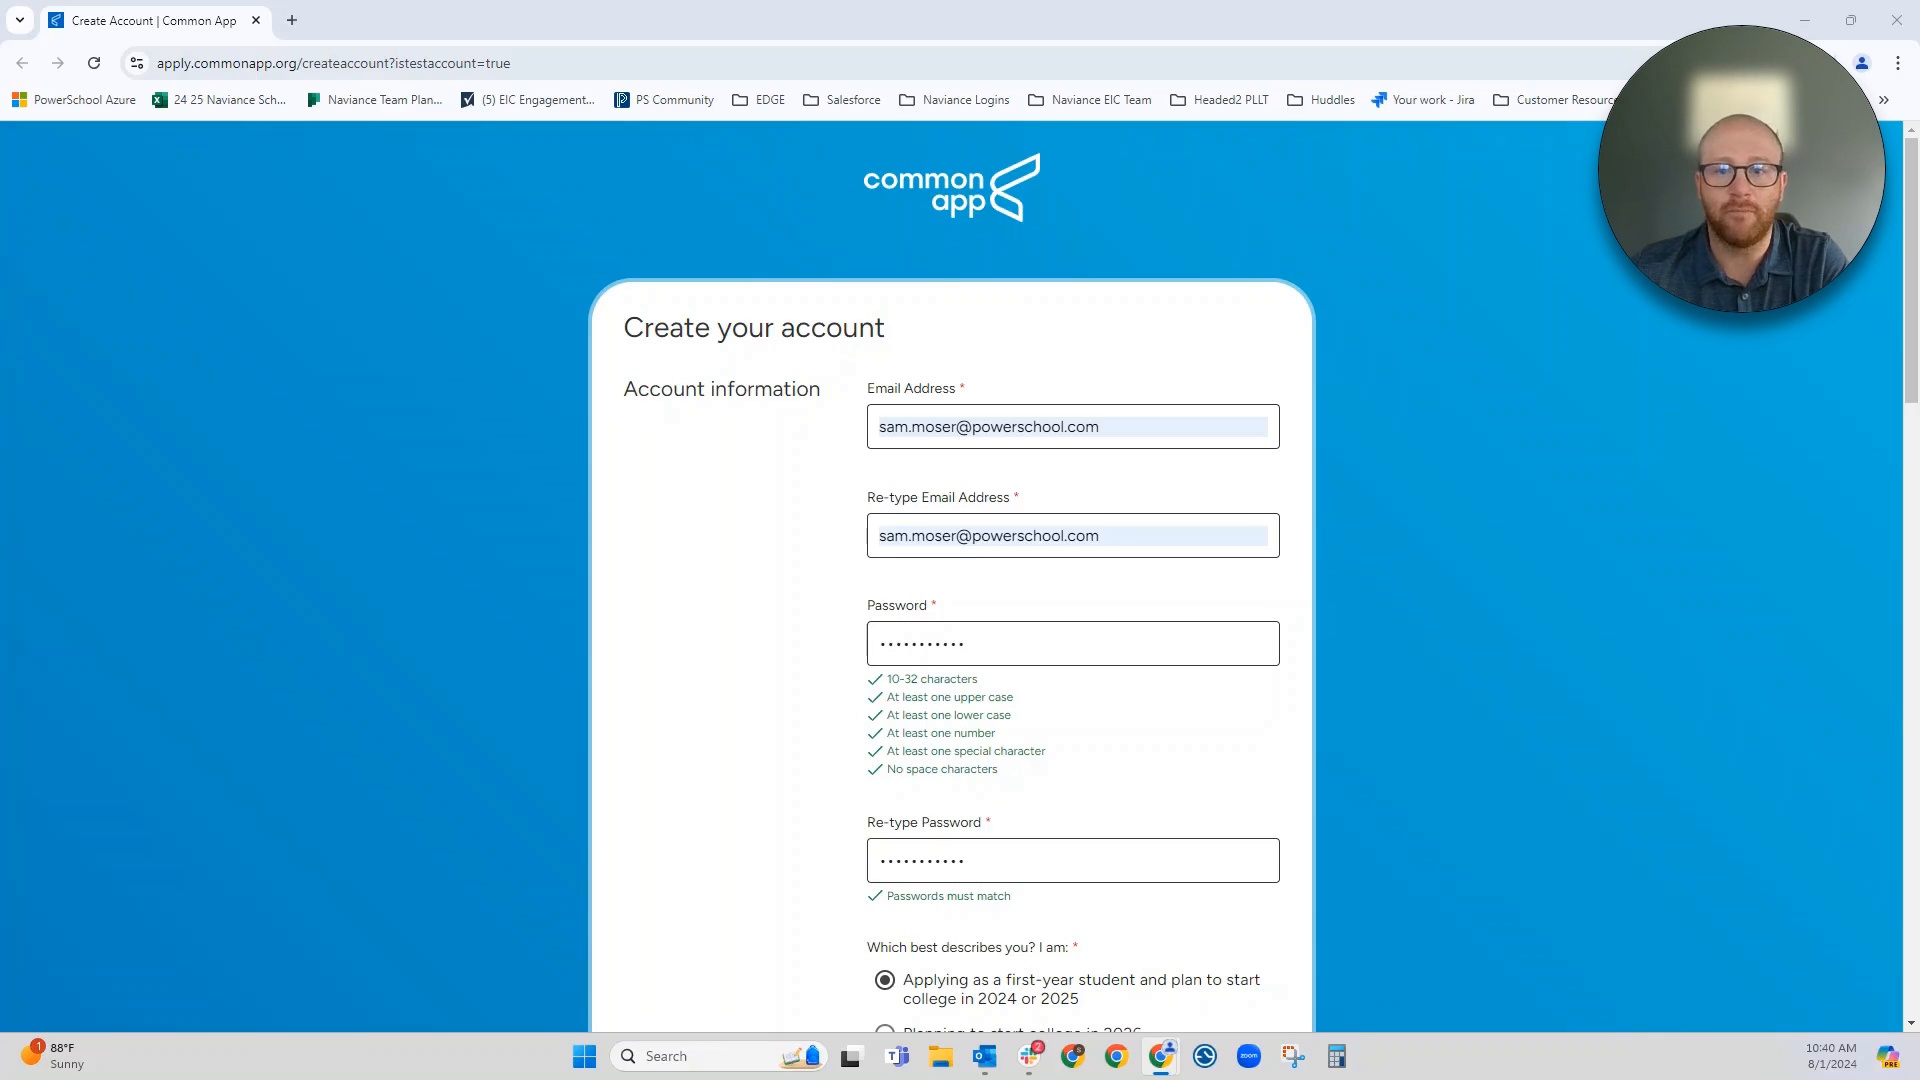Select the Create Account browser tab
This screenshot has height=1080, width=1920.
tap(154, 20)
